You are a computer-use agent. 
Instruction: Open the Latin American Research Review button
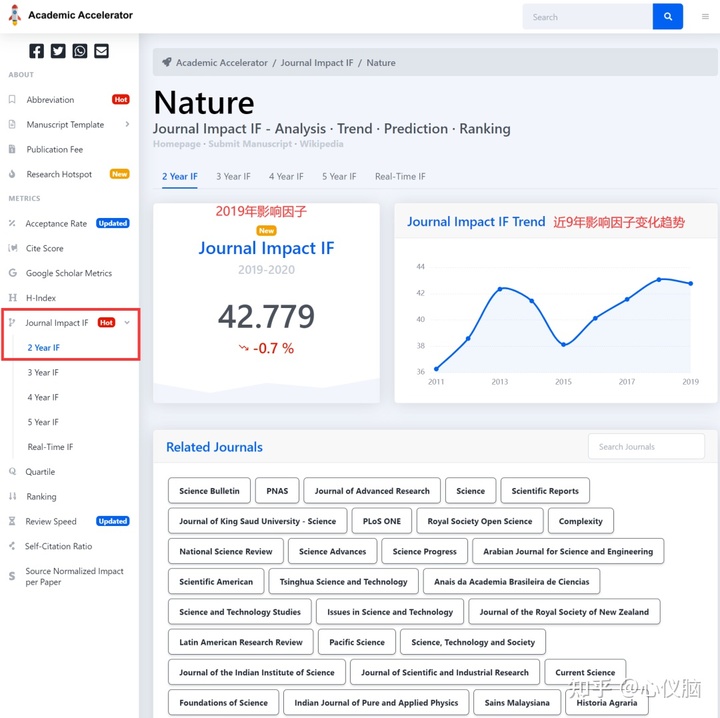coord(241,642)
